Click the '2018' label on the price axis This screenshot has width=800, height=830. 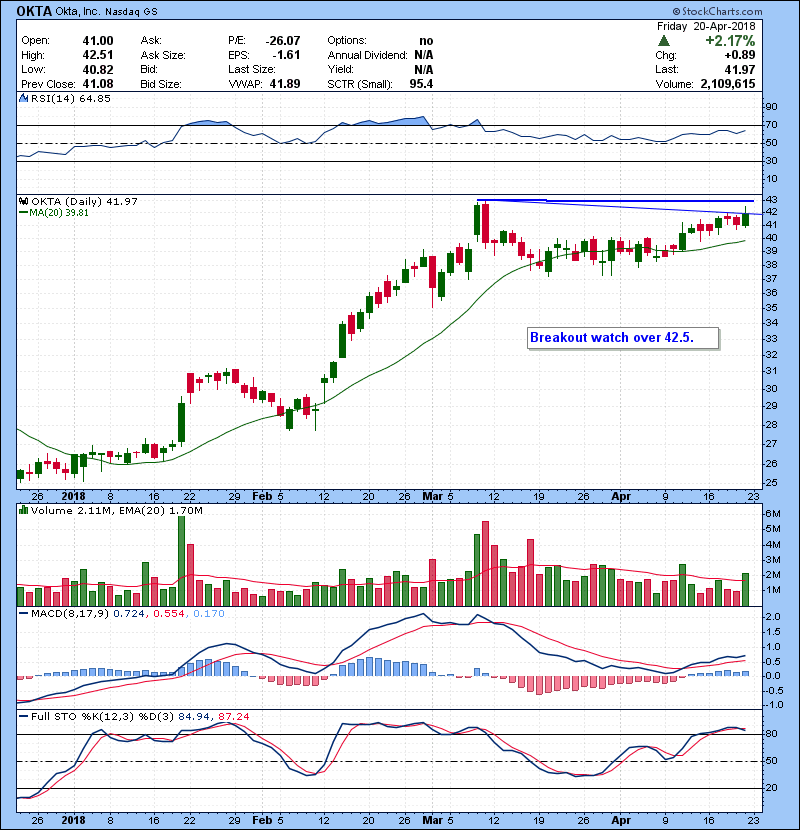[73, 496]
